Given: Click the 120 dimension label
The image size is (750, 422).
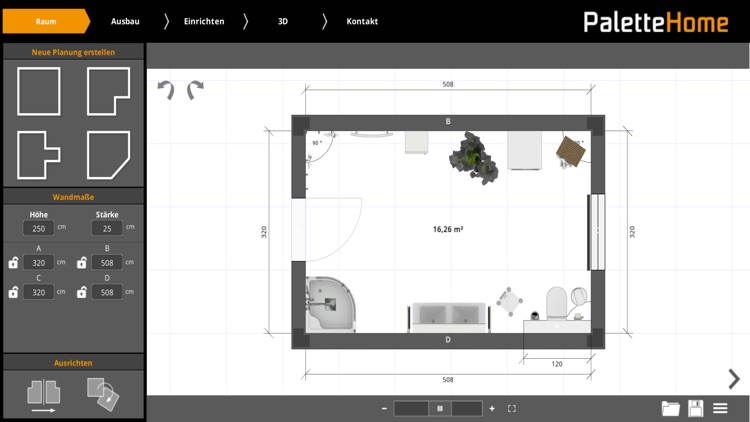Looking at the screenshot, I should [x=557, y=364].
